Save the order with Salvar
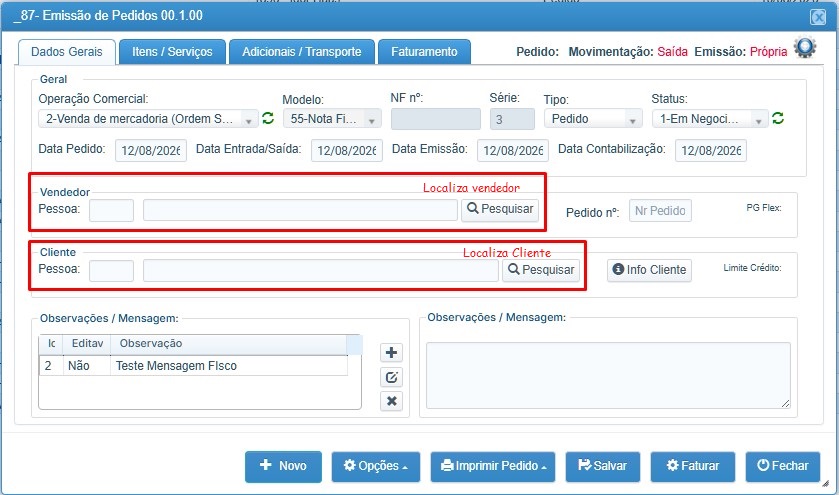The image size is (839, 495). tap(602, 466)
